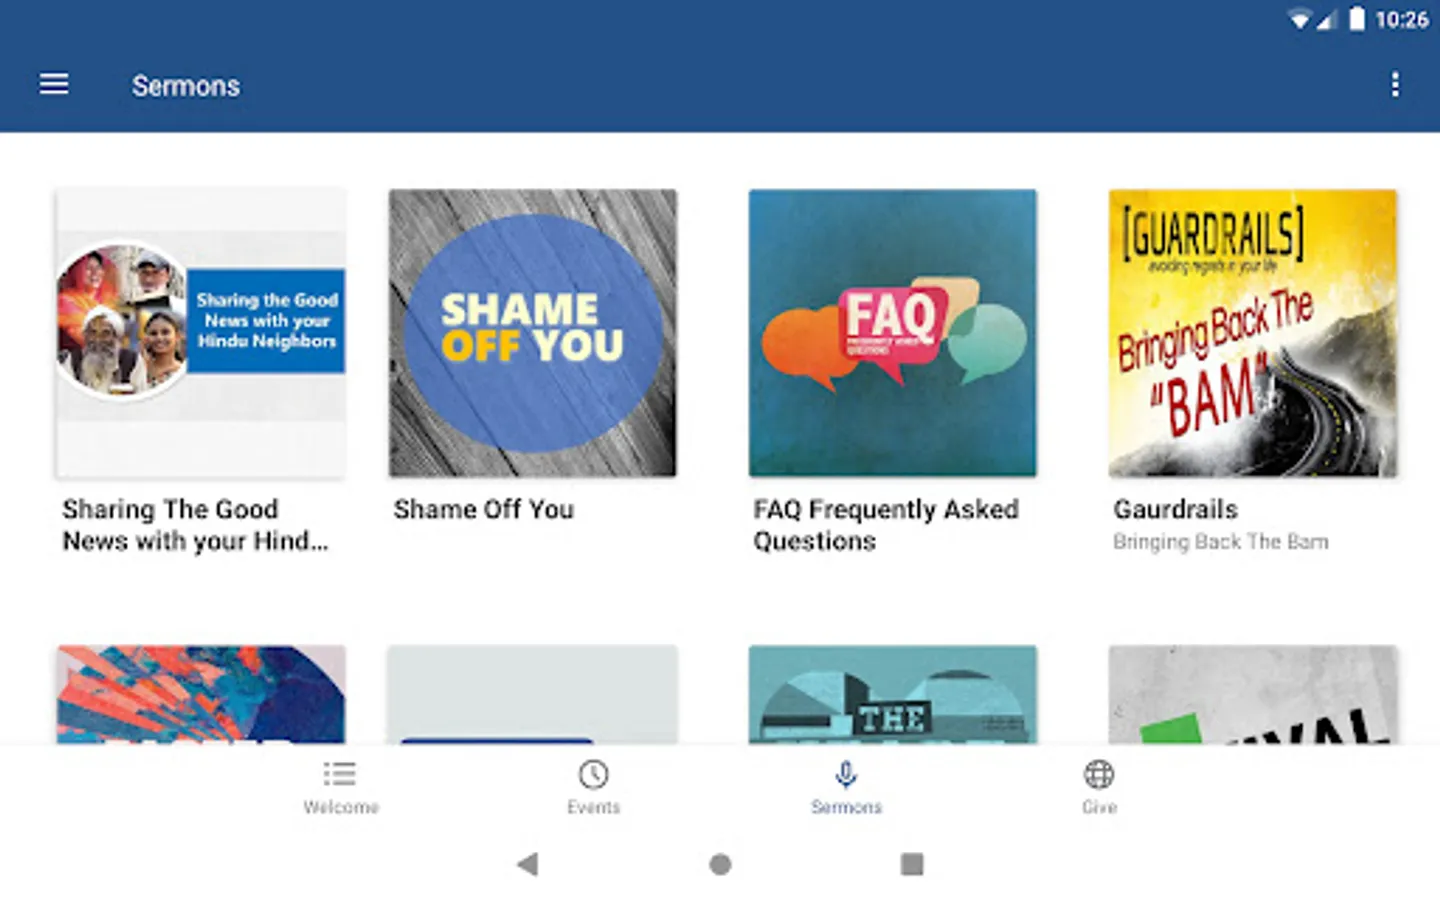
Task: Tap the Events clock icon
Action: click(593, 774)
